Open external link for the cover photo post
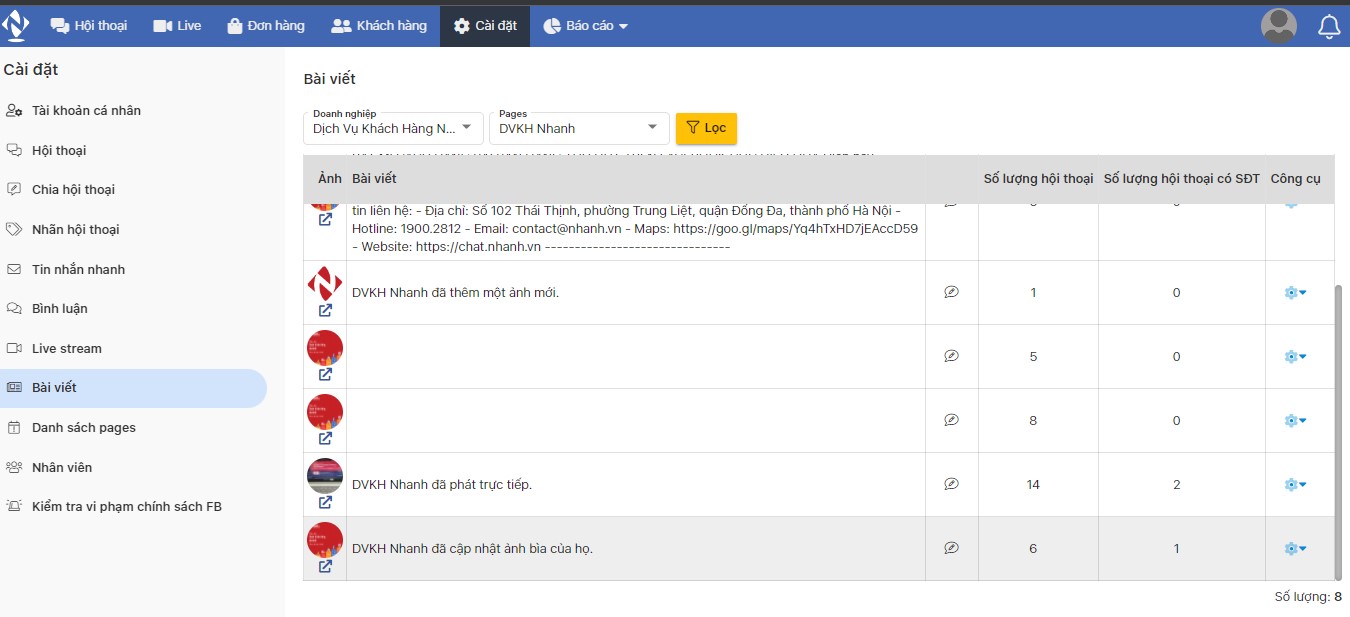Image resolution: width=1350 pixels, height=617 pixels. click(x=325, y=567)
